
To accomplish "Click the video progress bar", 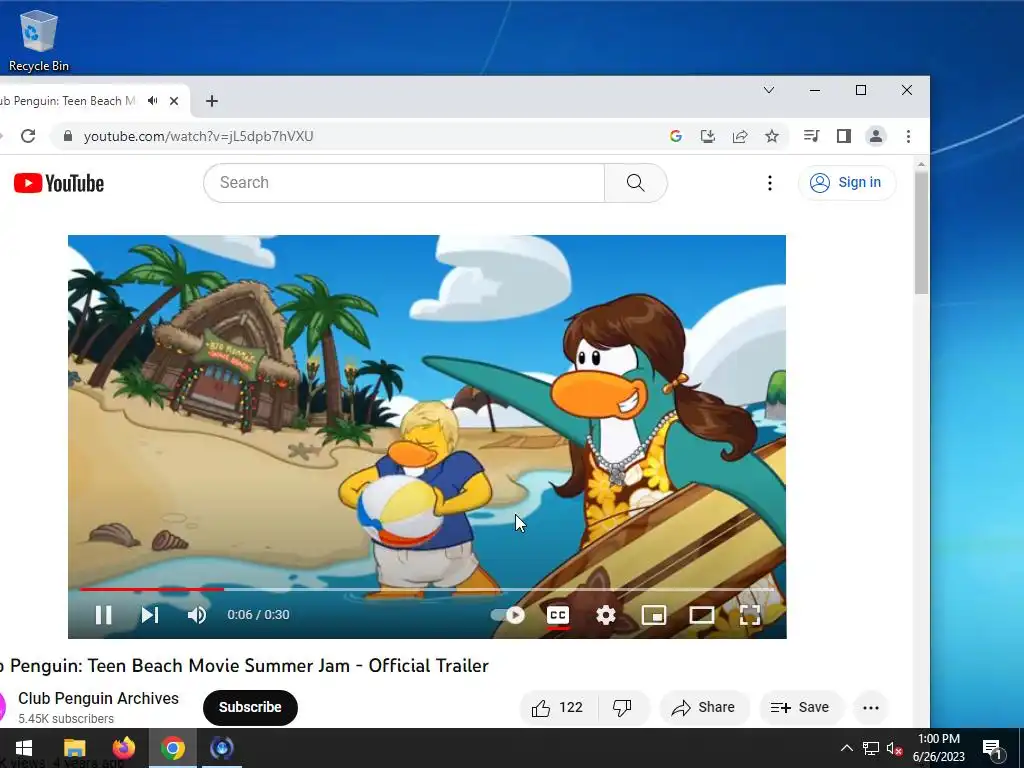I will coord(427,589).
